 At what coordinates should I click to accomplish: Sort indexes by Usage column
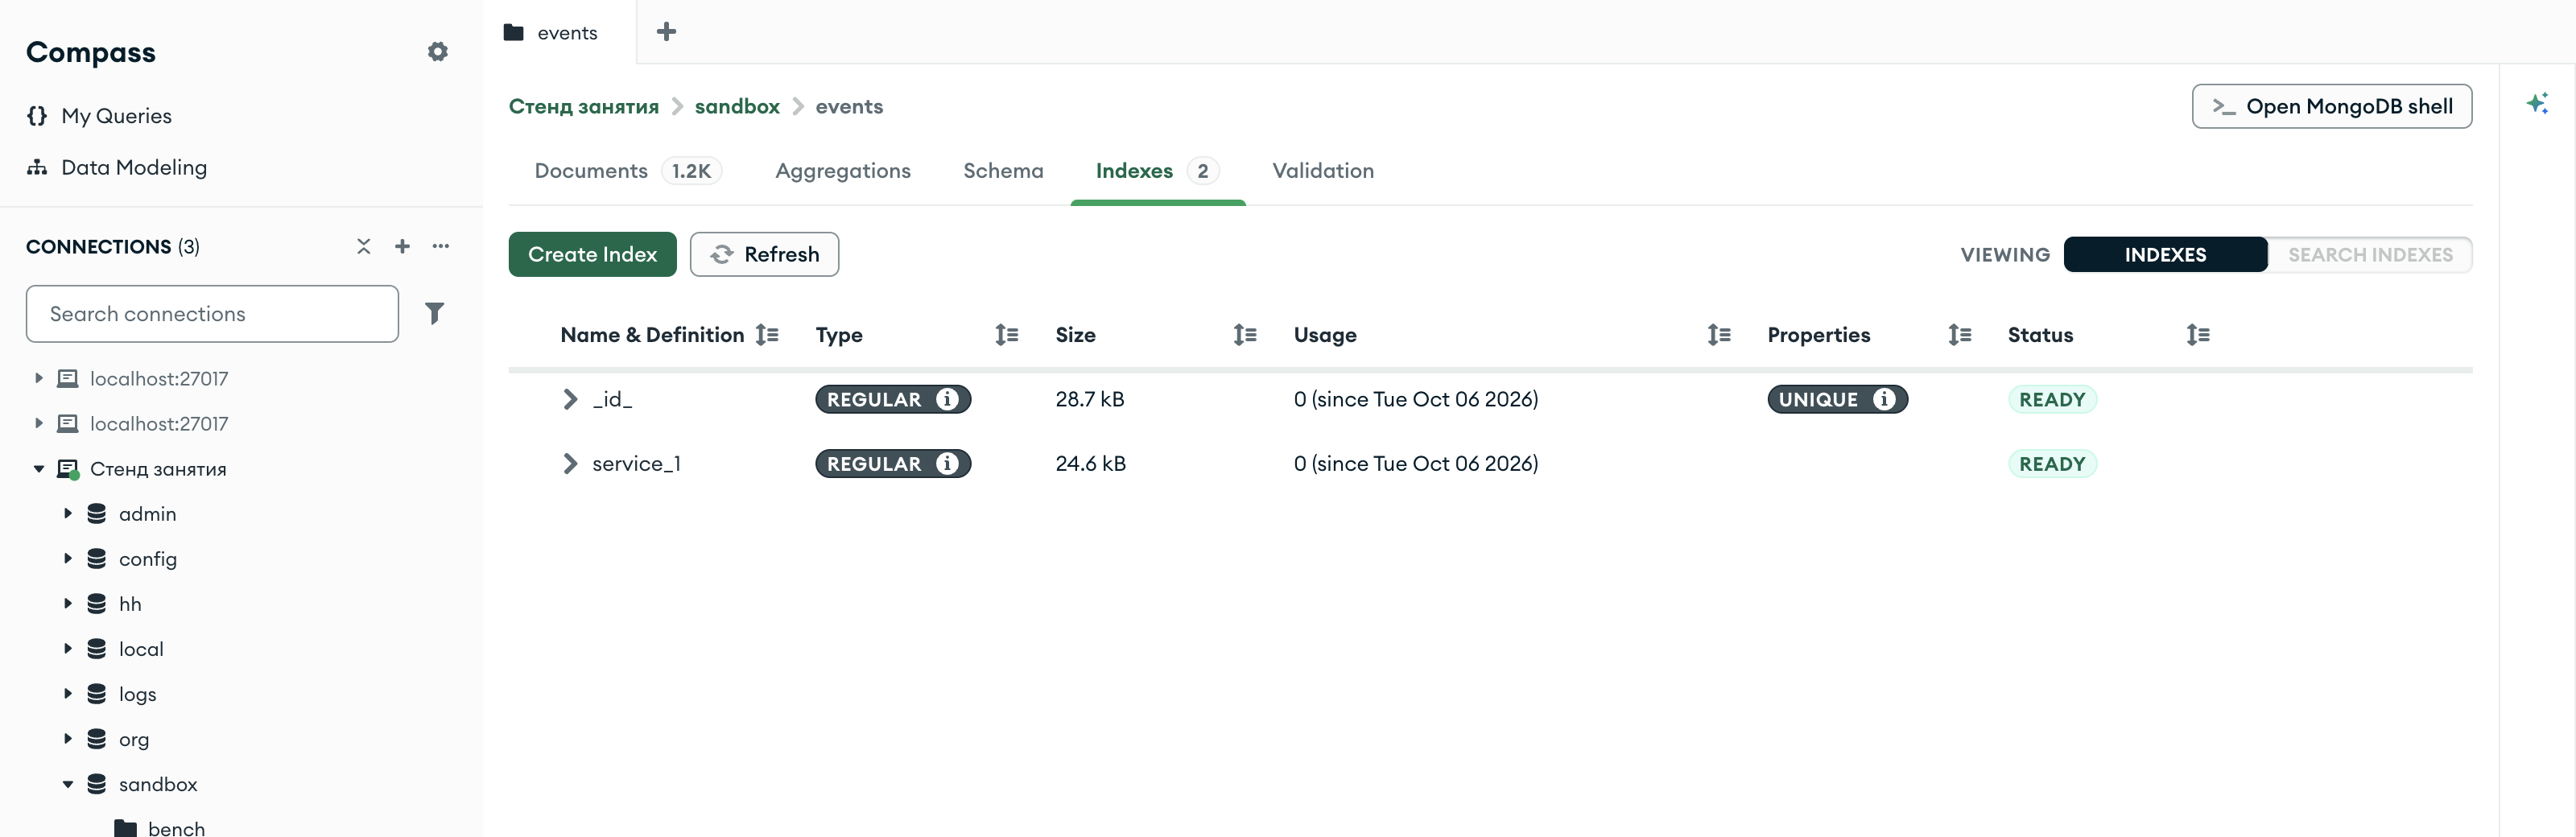coord(1719,335)
